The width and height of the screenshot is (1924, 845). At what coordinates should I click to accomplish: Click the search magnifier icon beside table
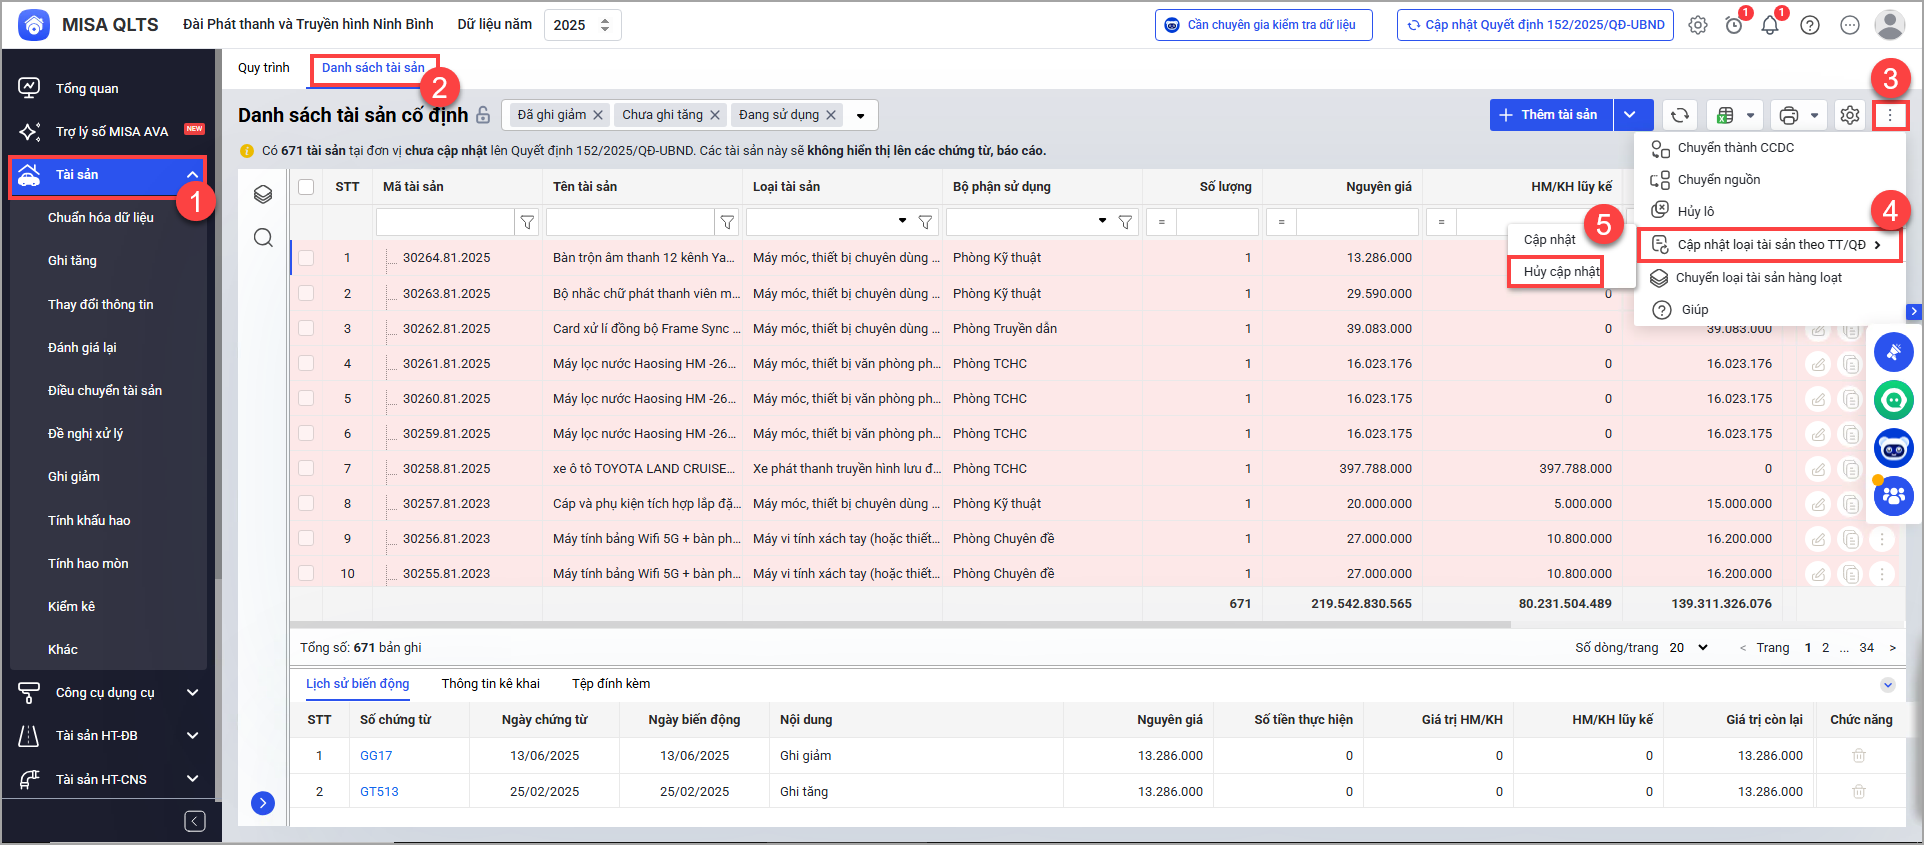[263, 237]
